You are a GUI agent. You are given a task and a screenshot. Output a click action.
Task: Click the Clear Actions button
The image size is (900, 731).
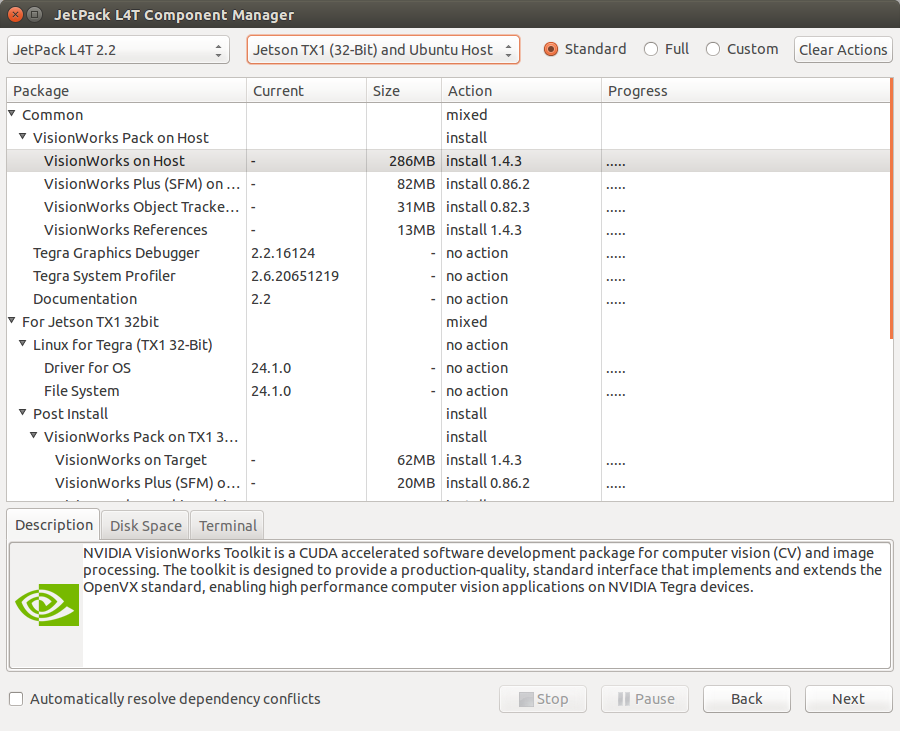point(843,50)
